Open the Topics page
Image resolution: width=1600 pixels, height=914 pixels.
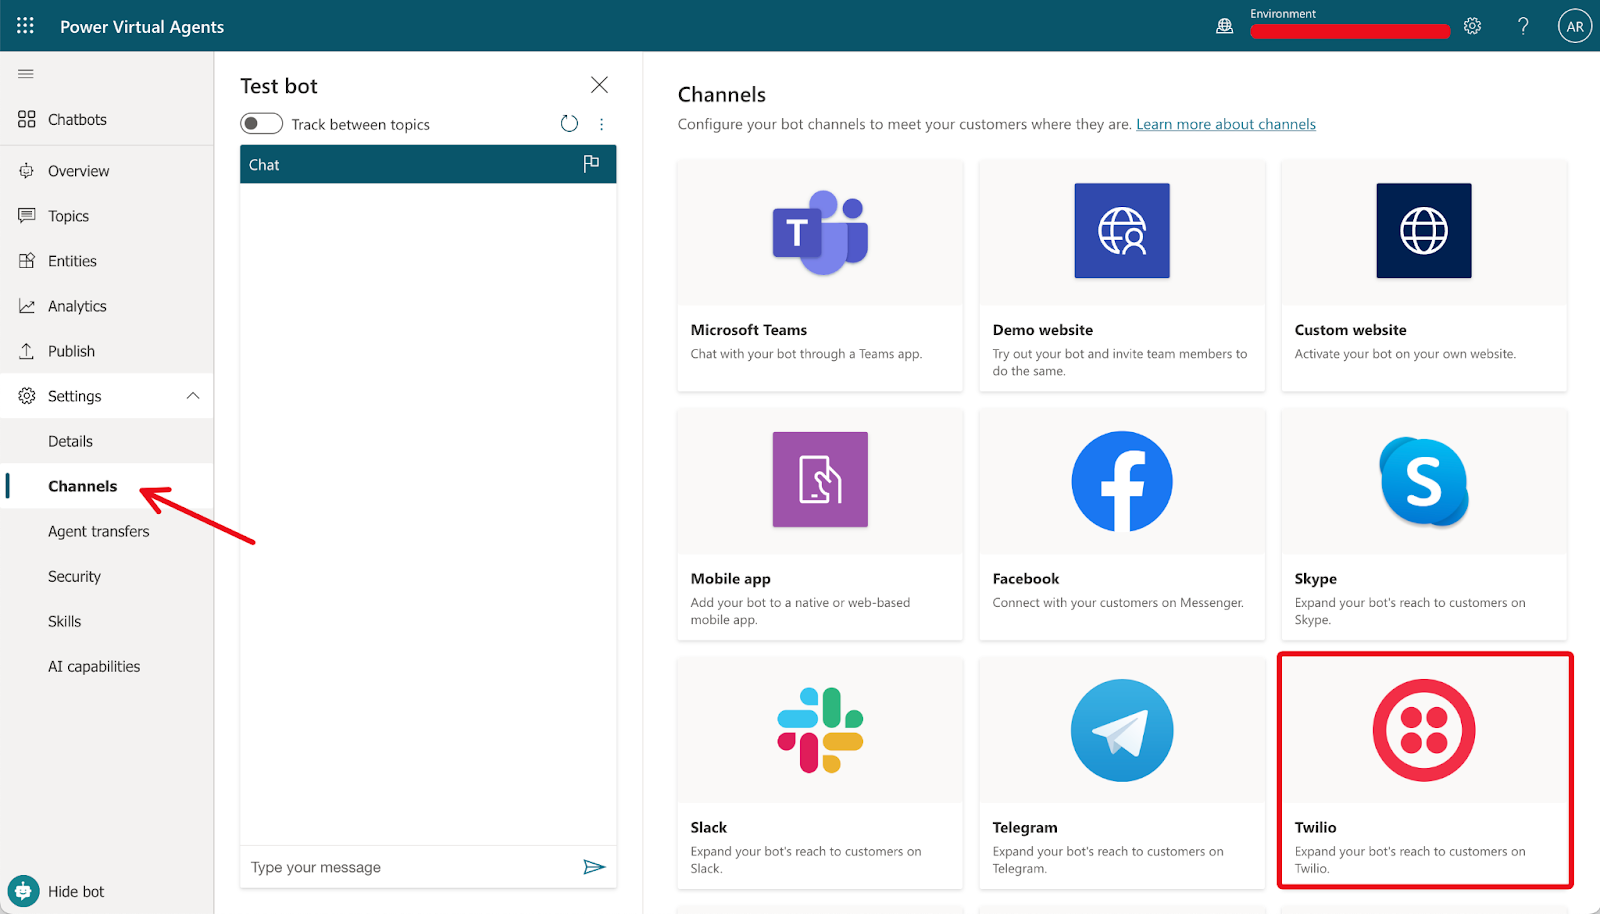click(106, 216)
